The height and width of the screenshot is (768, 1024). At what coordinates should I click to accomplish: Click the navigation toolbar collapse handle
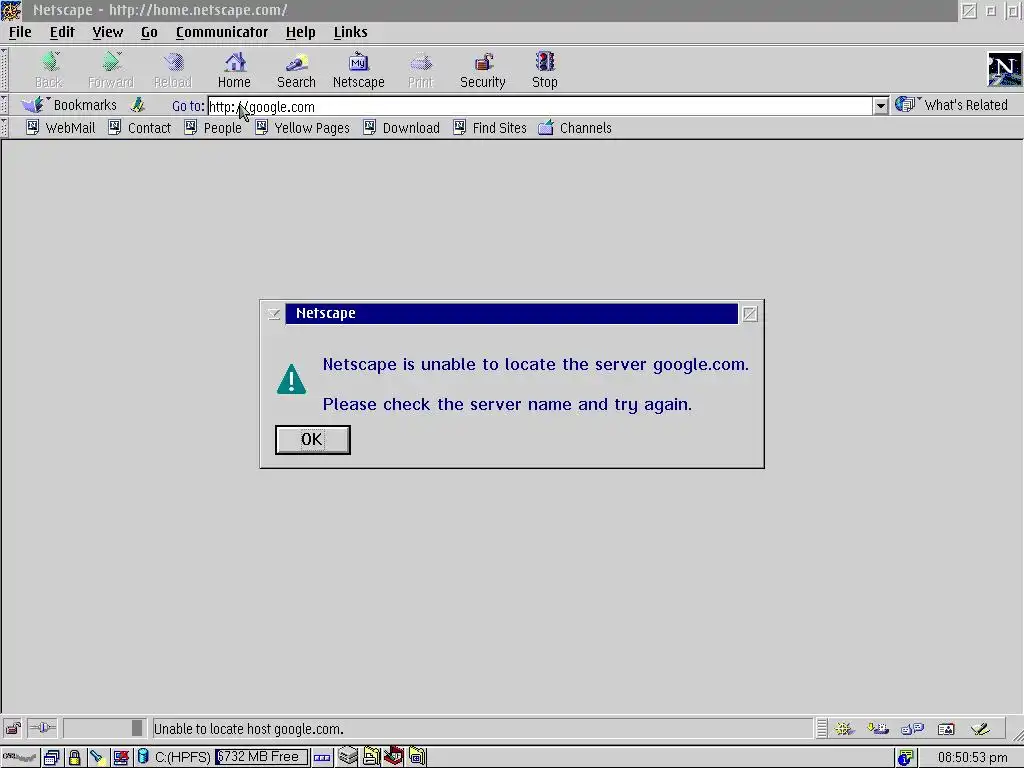4,69
